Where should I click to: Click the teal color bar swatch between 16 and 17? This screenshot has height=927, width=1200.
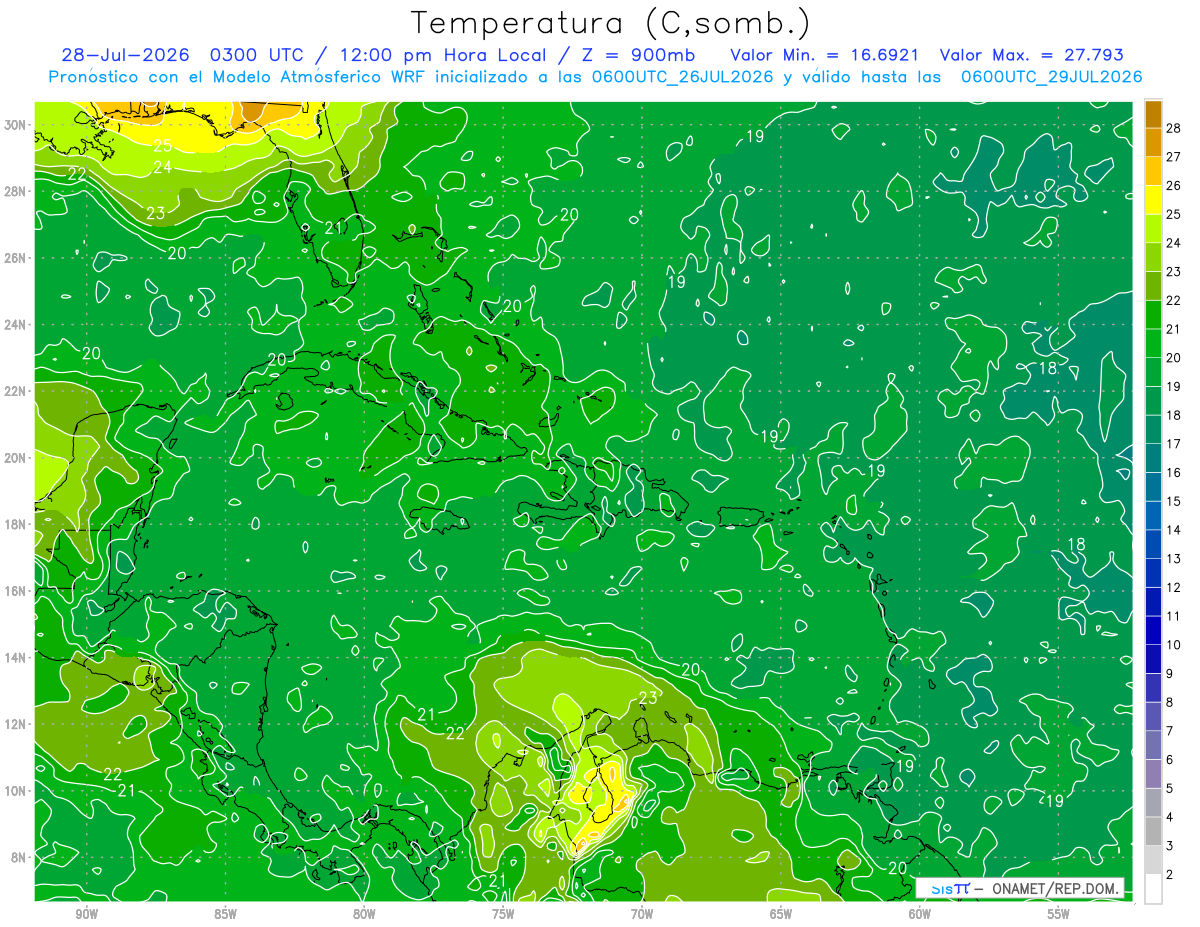pos(1153,457)
